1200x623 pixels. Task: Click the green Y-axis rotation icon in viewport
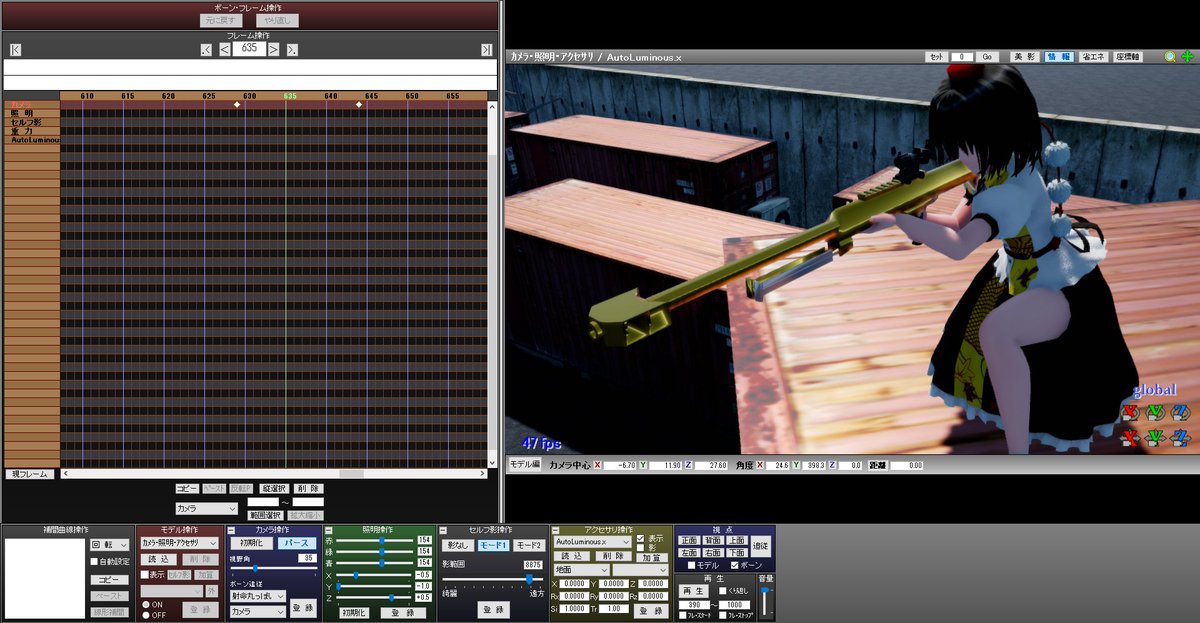coord(1155,411)
